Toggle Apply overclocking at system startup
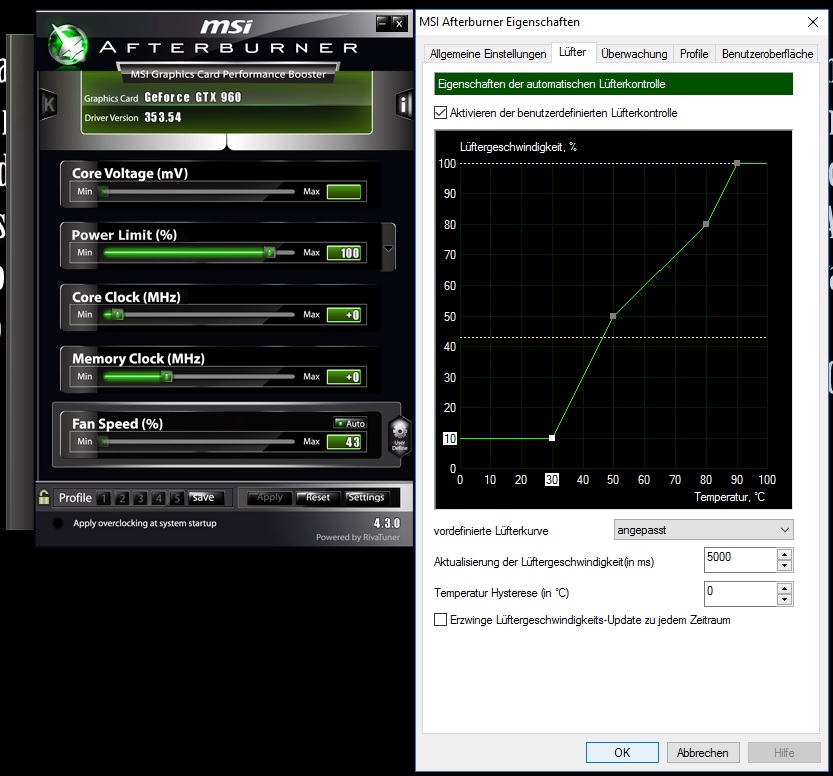The image size is (833, 776). pyautogui.click(x=58, y=523)
